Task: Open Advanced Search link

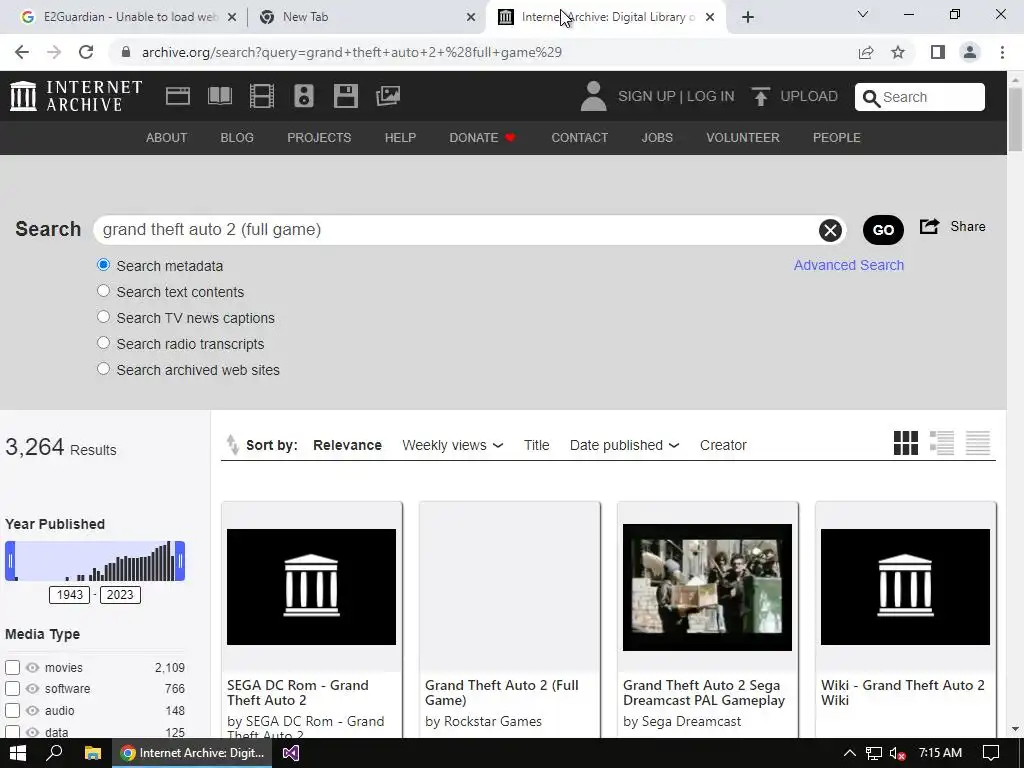Action: [849, 265]
